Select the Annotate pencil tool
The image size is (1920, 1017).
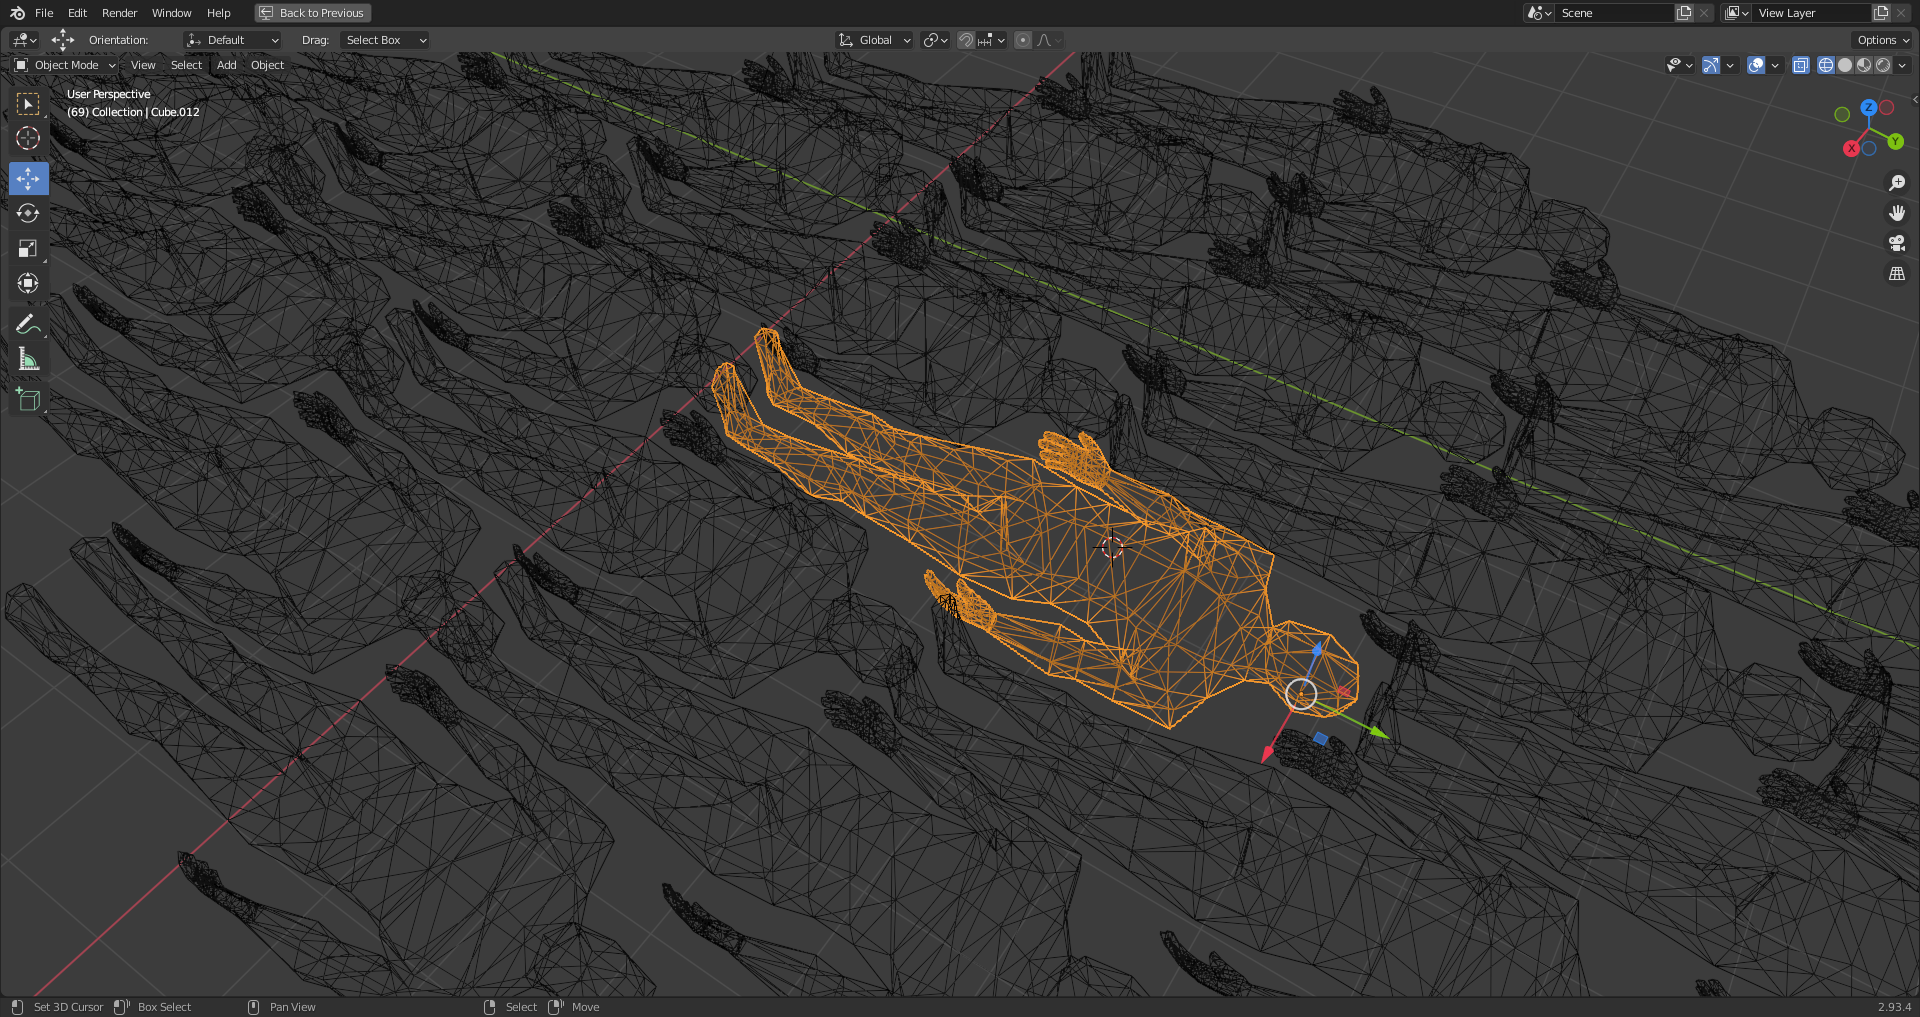(x=28, y=324)
